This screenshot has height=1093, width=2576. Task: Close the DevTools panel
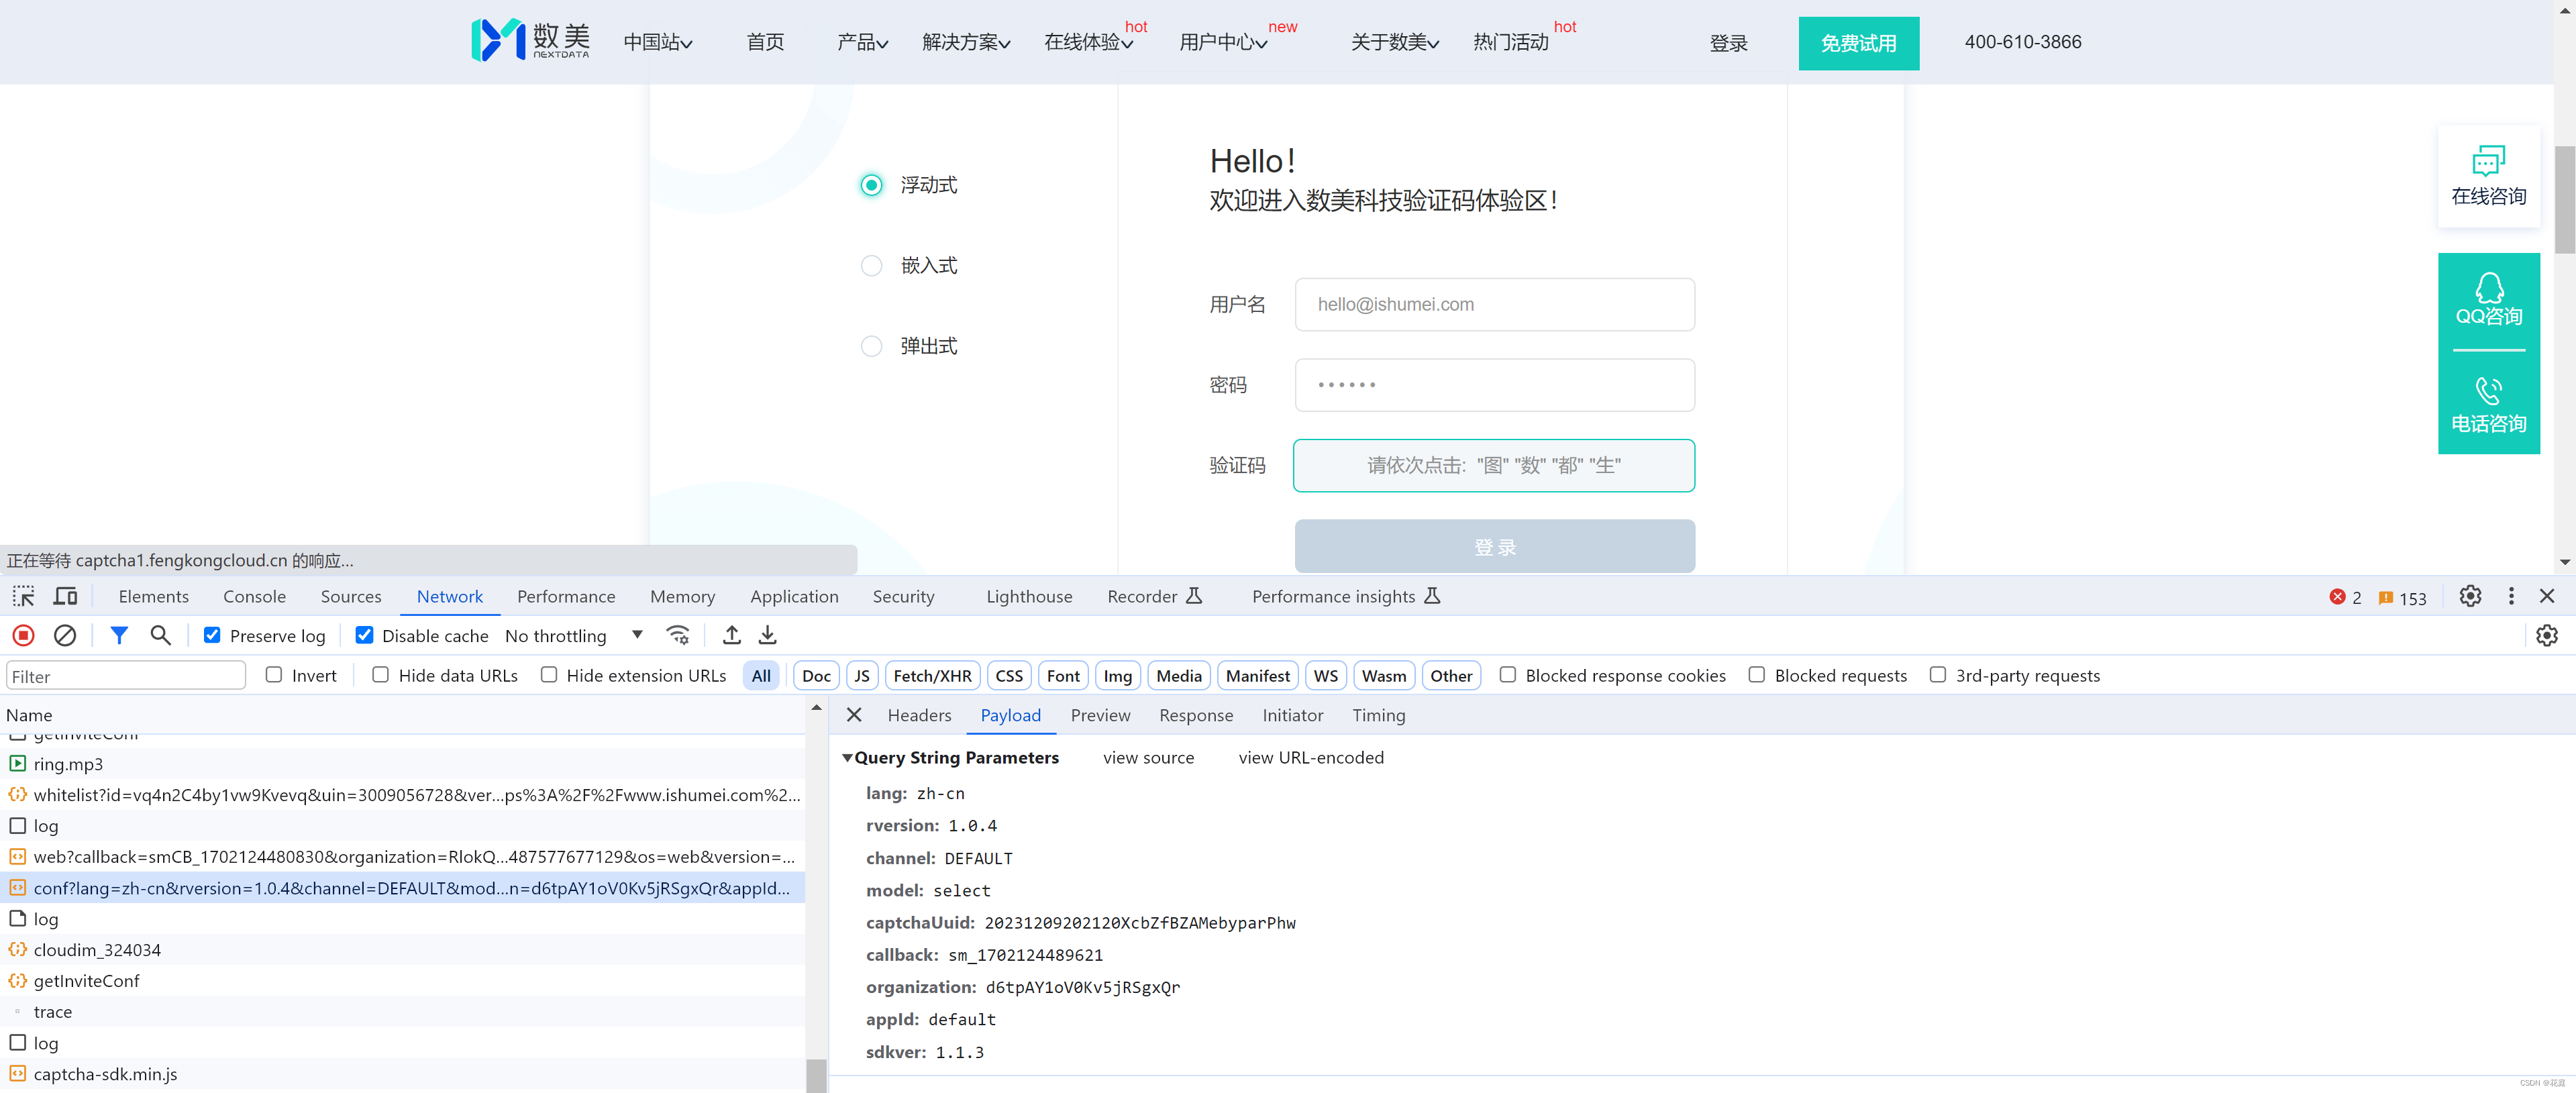(x=2547, y=596)
